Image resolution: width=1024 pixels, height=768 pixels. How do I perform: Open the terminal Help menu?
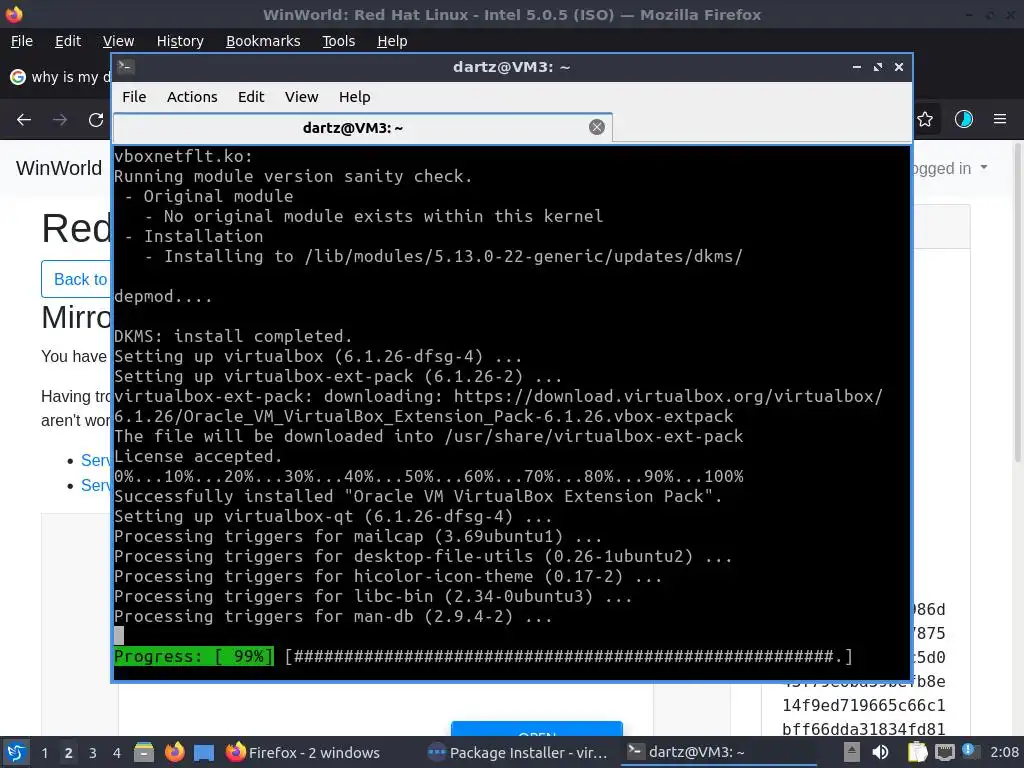[355, 97]
